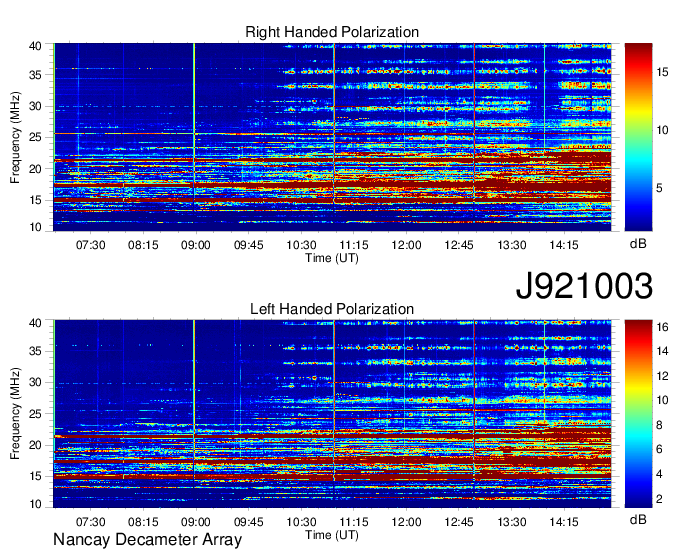Click the Left Handed Polarization title
This screenshot has width=680, height=552.
click(332, 309)
